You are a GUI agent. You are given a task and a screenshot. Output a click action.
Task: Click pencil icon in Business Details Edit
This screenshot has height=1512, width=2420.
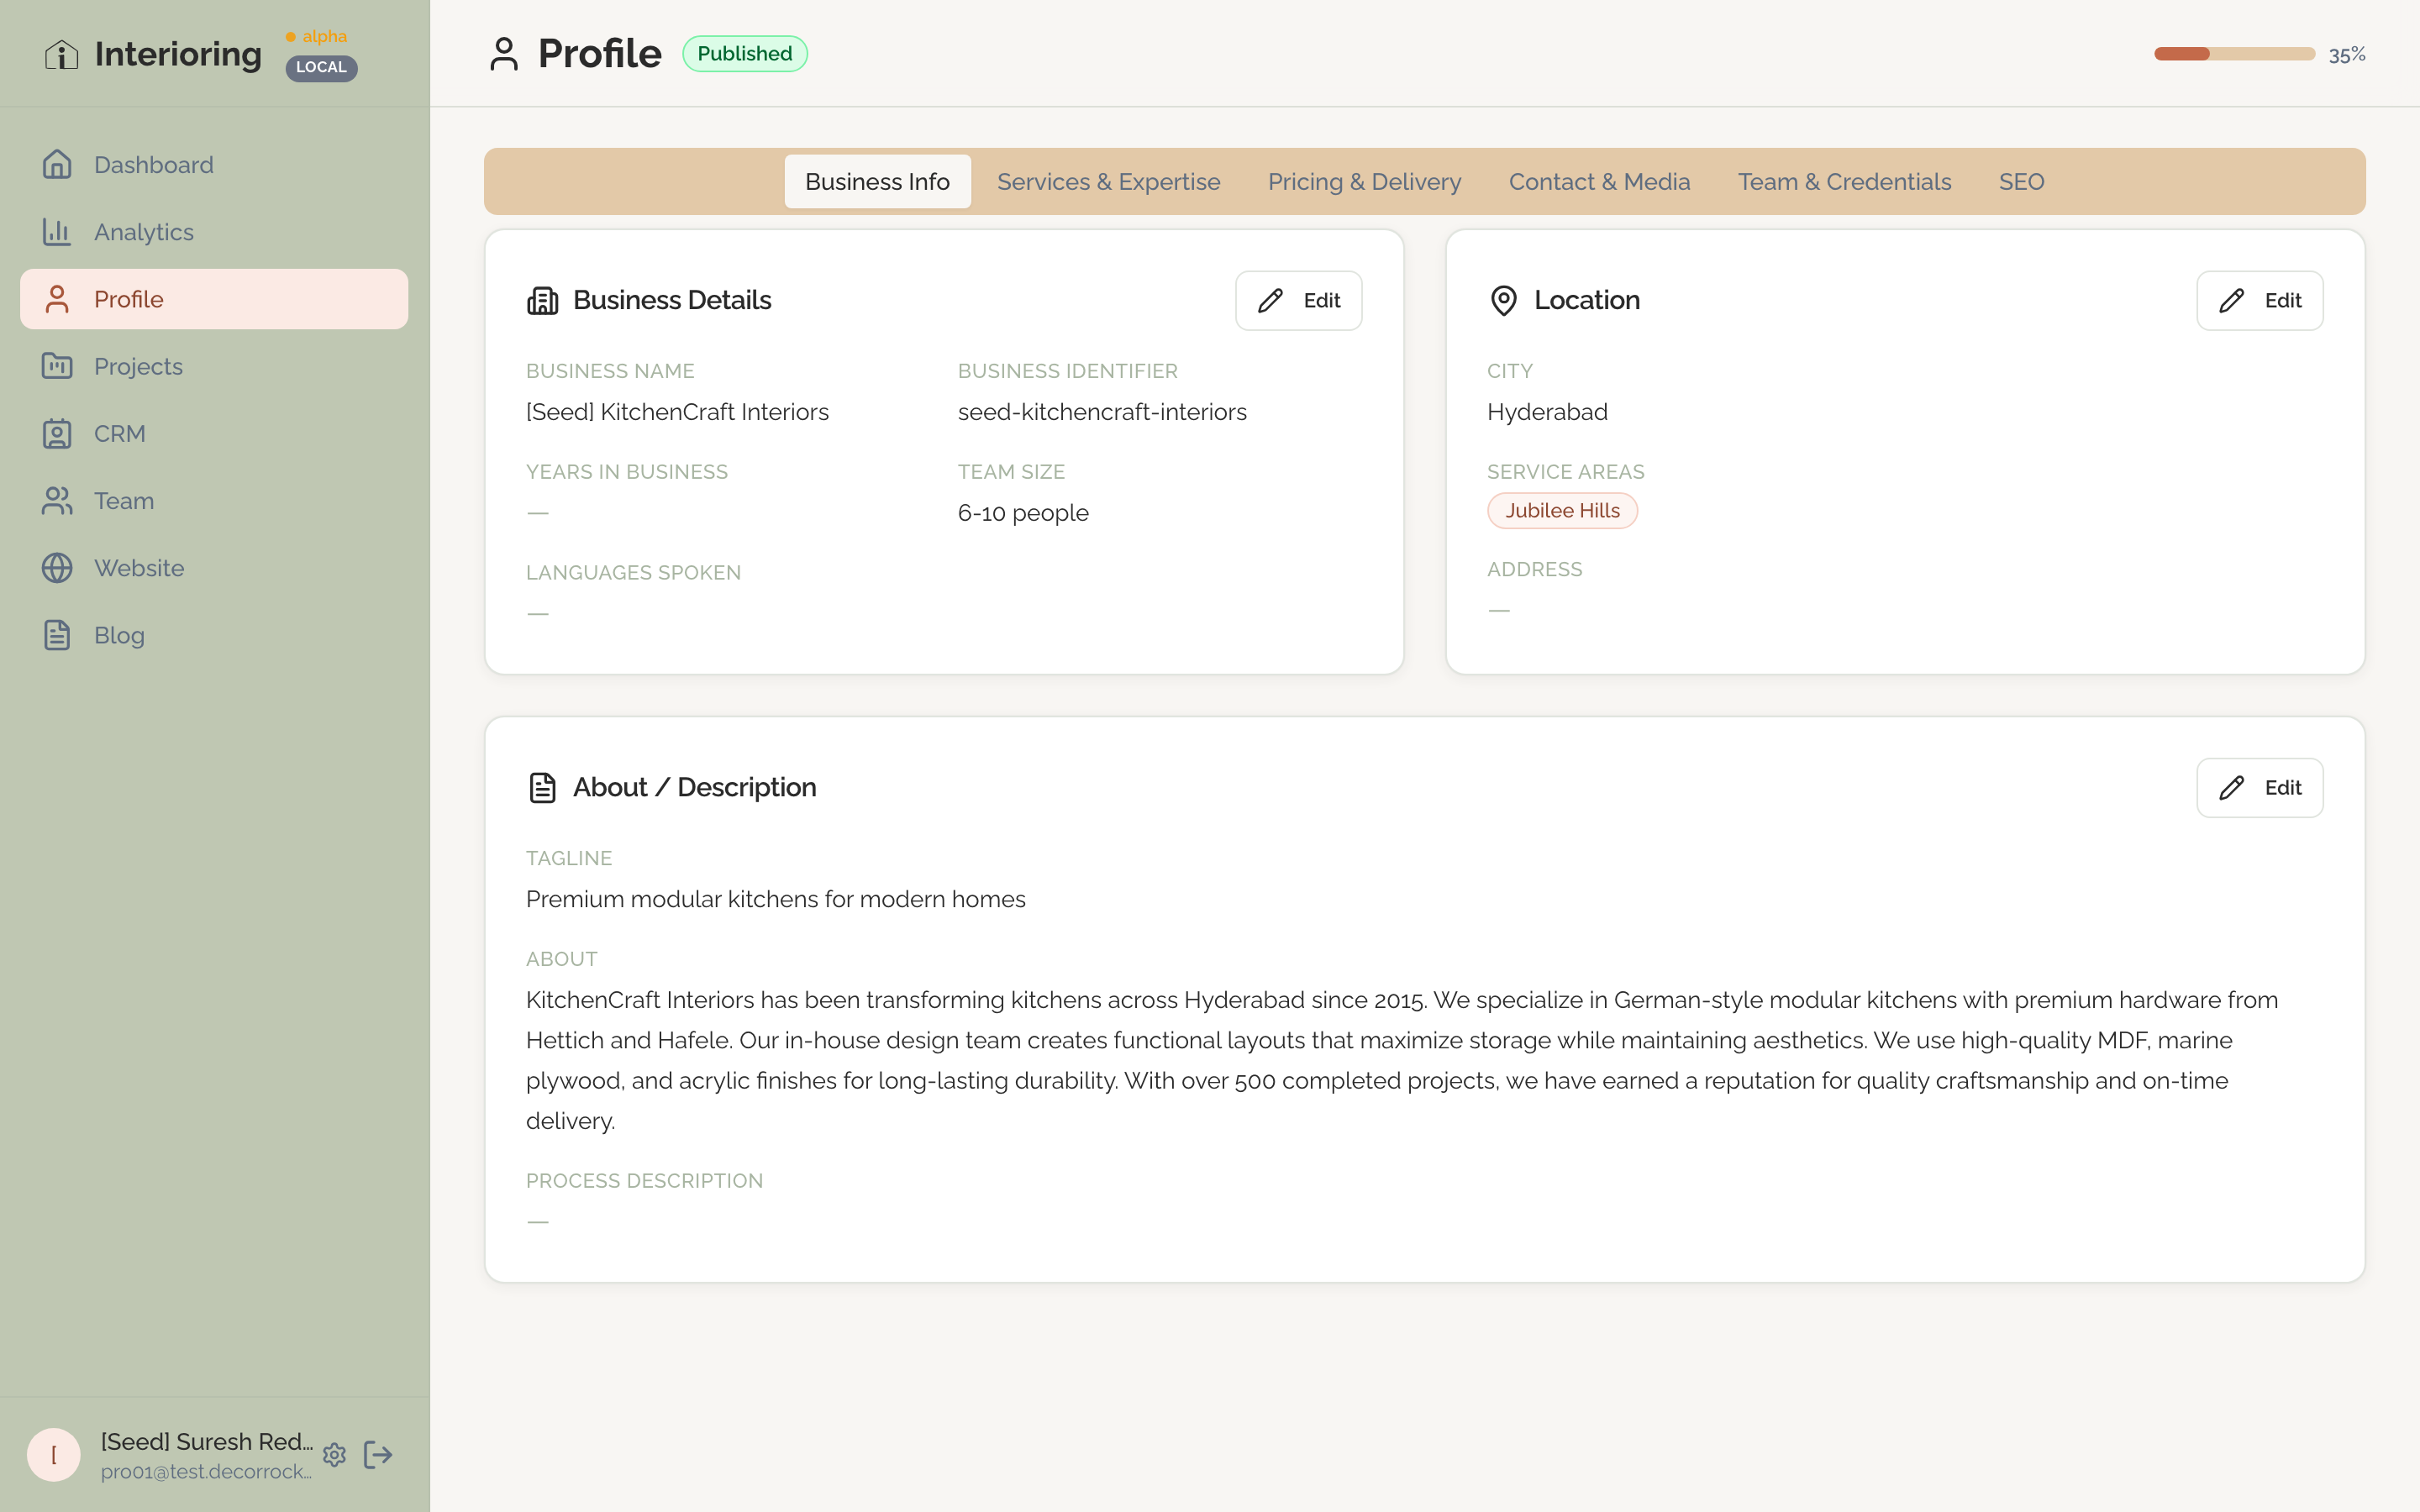(x=1270, y=300)
